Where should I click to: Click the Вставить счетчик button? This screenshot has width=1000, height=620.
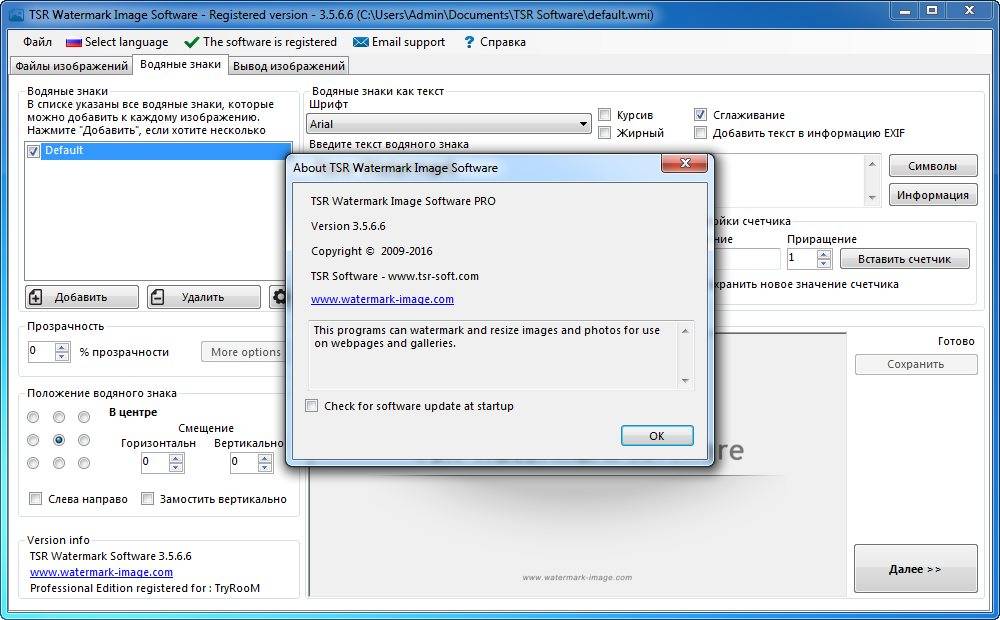click(x=904, y=259)
